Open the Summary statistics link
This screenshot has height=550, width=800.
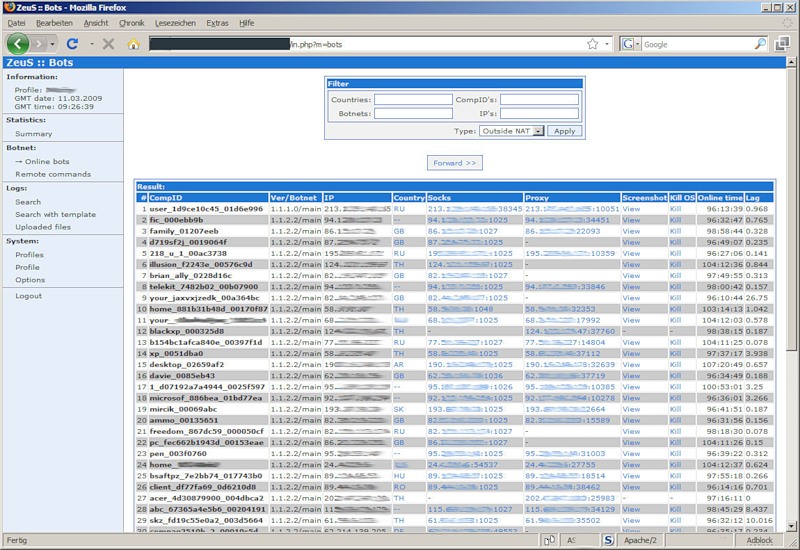34,134
